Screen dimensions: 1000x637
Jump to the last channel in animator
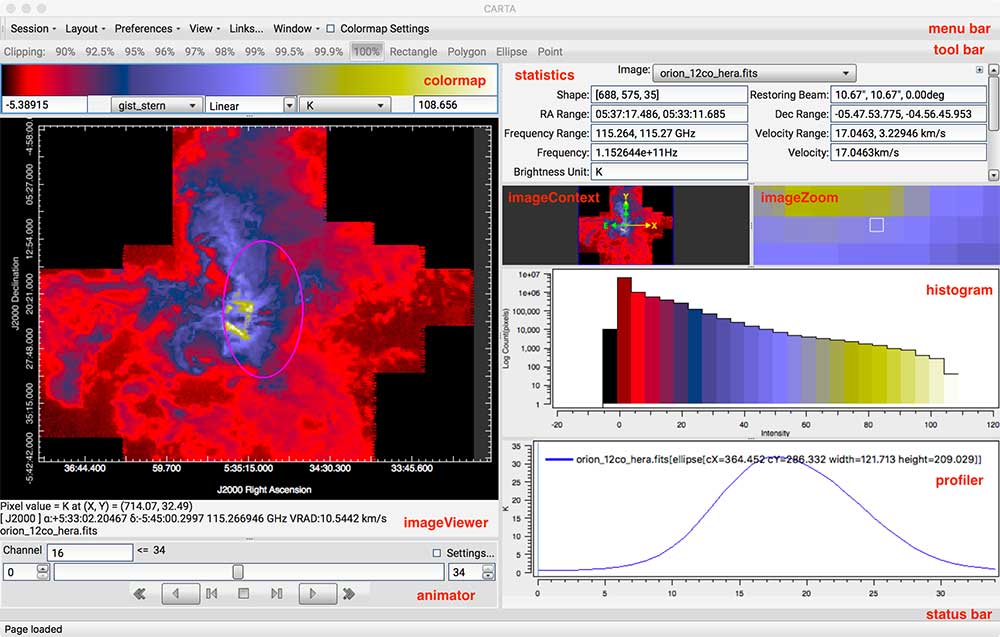[x=349, y=594]
